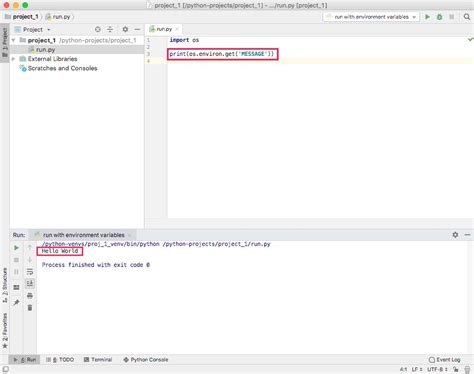474x374 pixels.
Task: Click the locate current file target icon
Action: point(98,29)
